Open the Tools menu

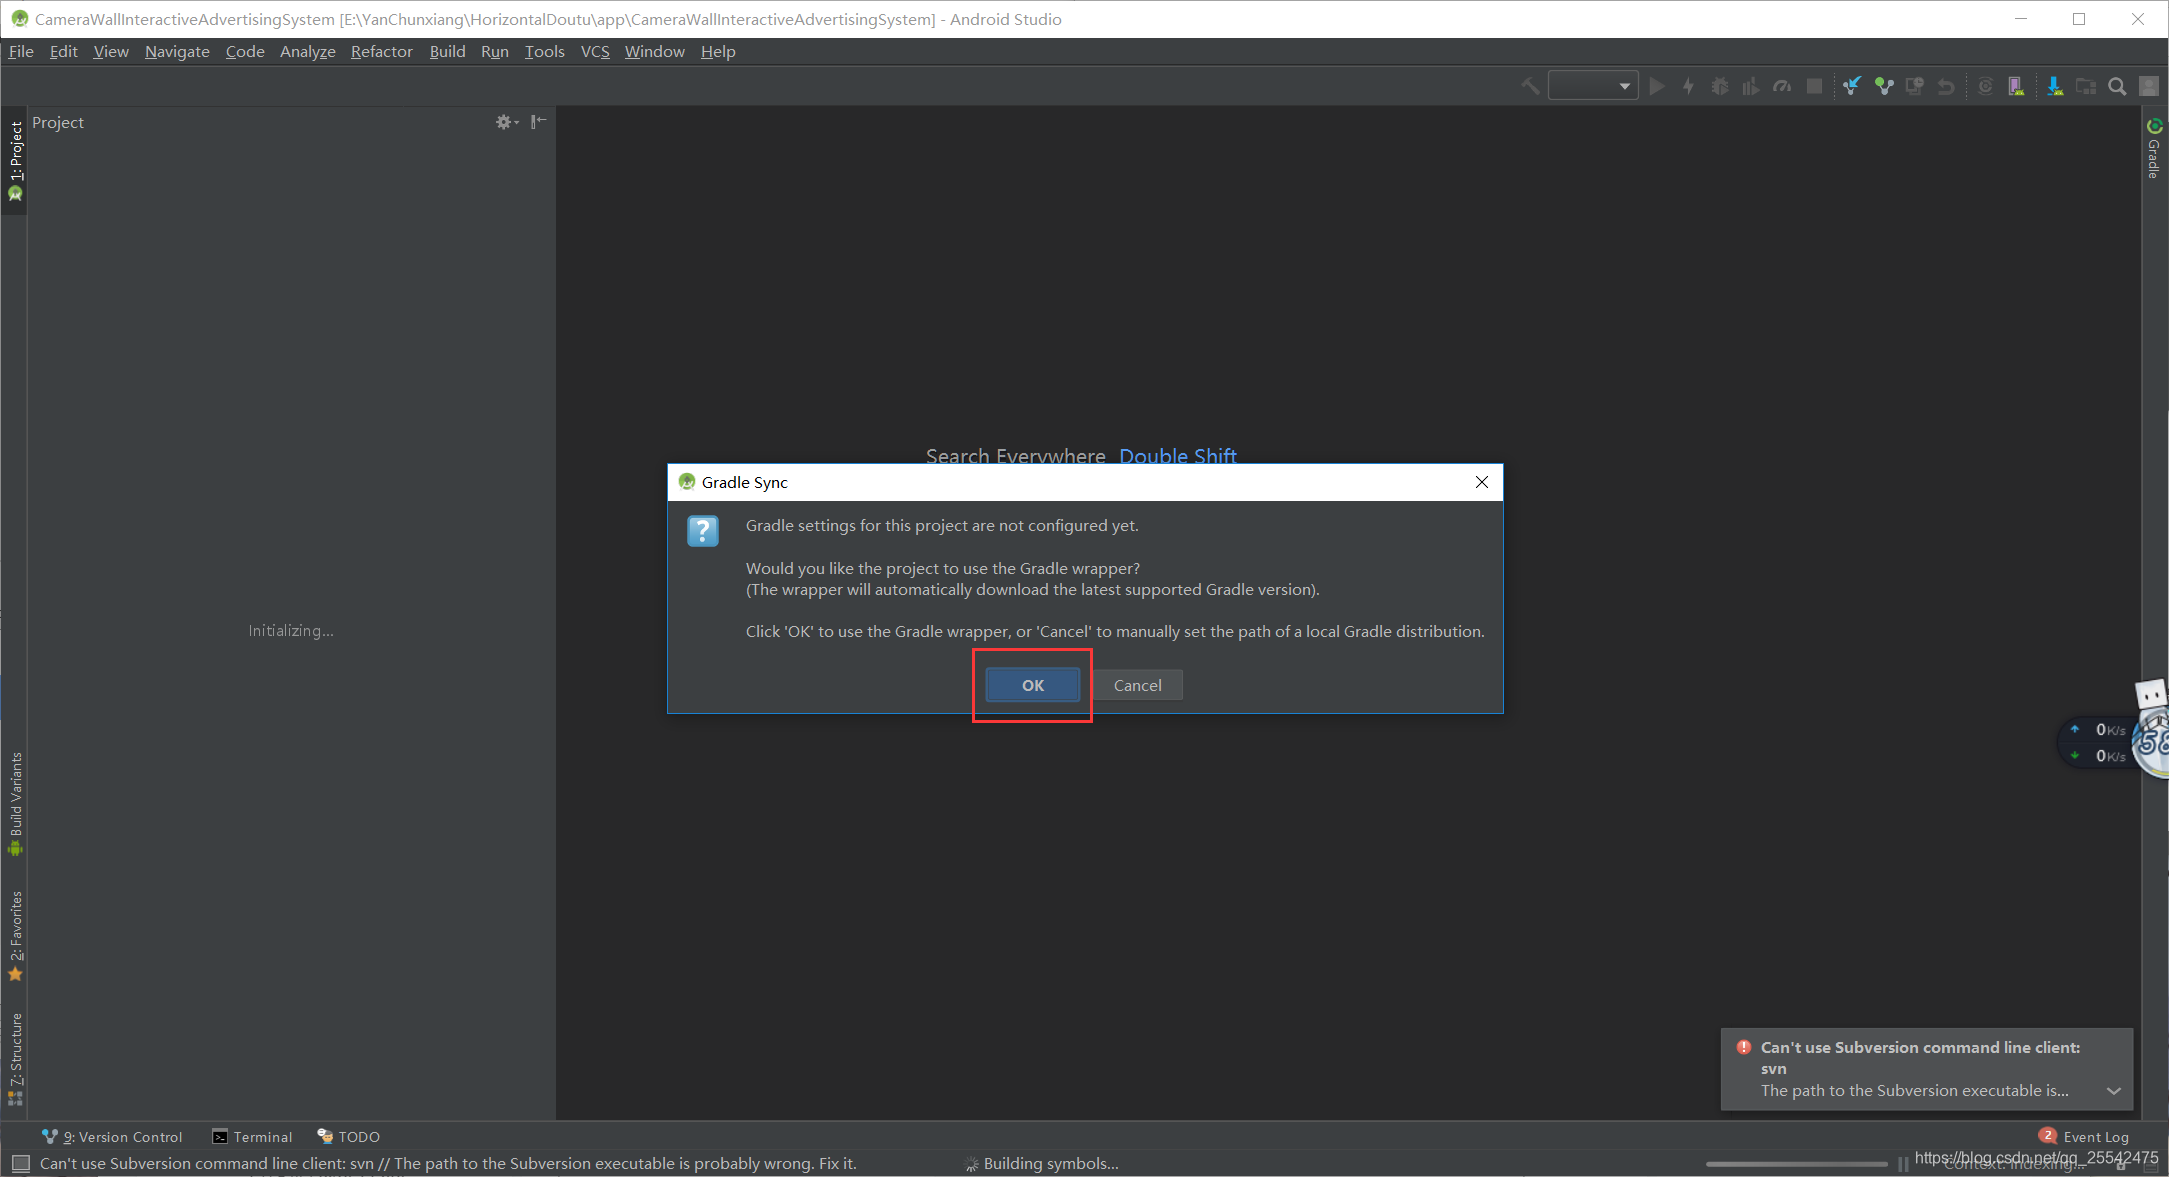pyautogui.click(x=544, y=51)
